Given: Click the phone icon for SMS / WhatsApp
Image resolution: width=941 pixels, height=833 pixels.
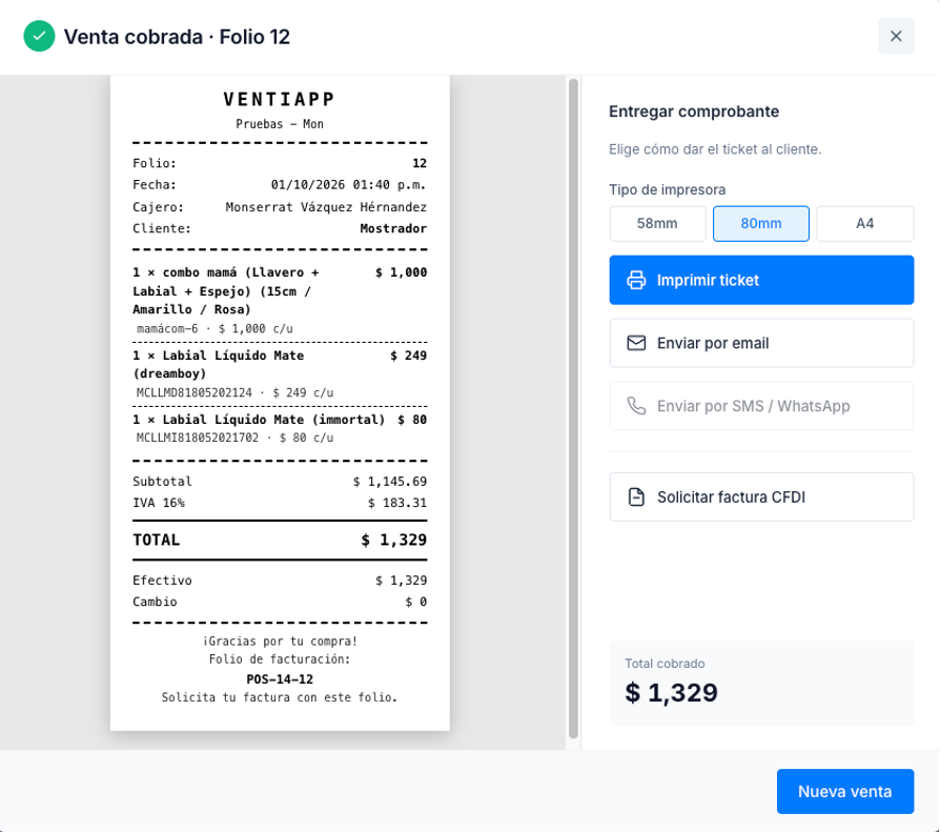Looking at the screenshot, I should pyautogui.click(x=636, y=406).
